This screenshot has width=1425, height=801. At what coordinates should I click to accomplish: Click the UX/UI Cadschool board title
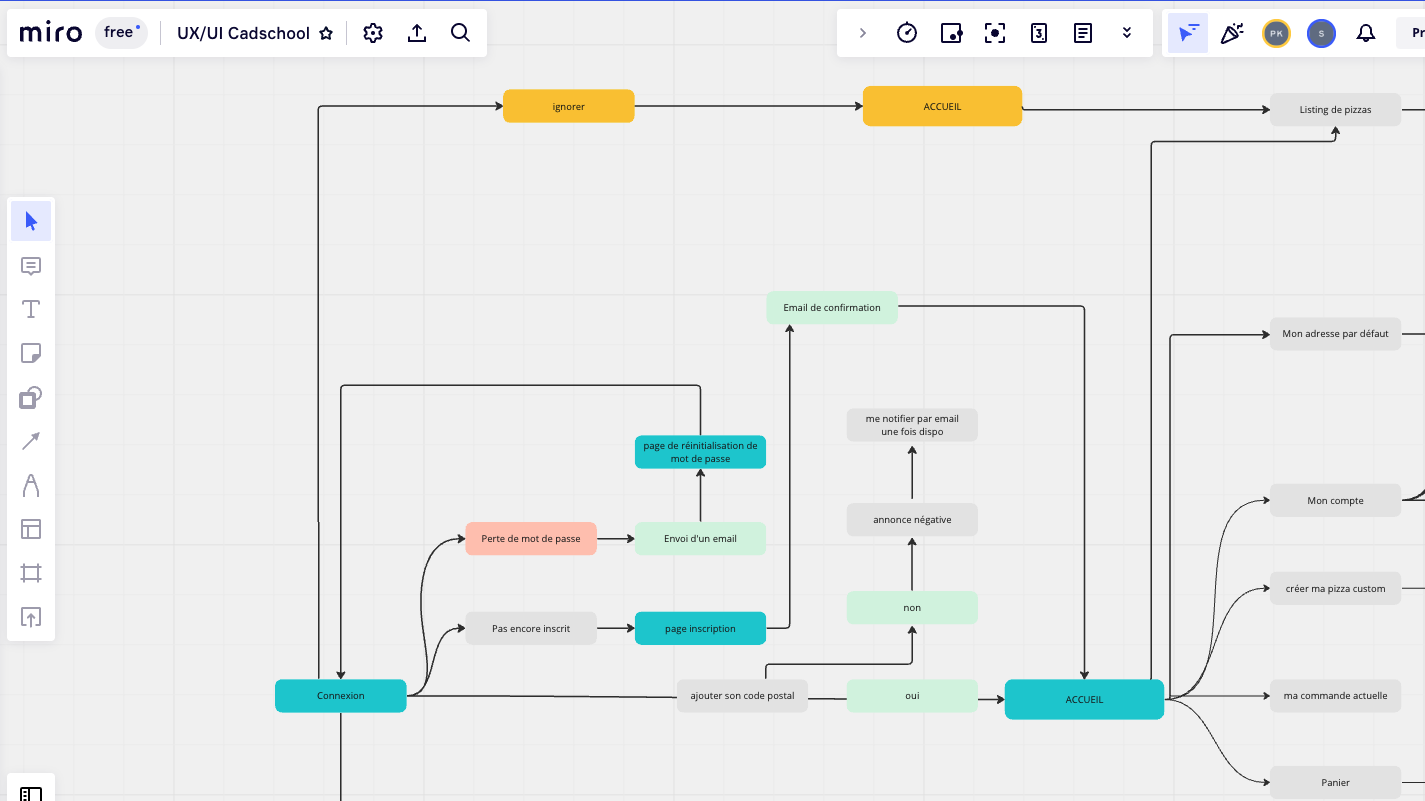[243, 33]
